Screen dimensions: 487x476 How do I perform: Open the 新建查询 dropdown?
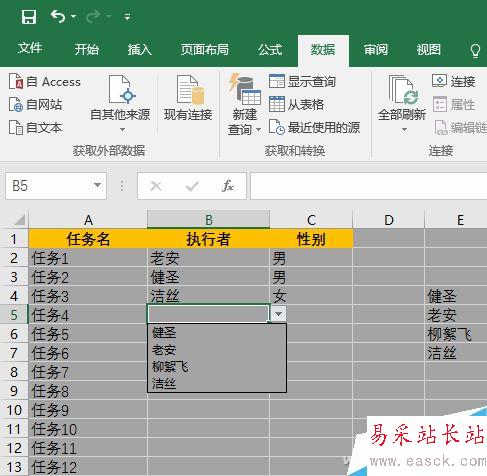click(244, 105)
